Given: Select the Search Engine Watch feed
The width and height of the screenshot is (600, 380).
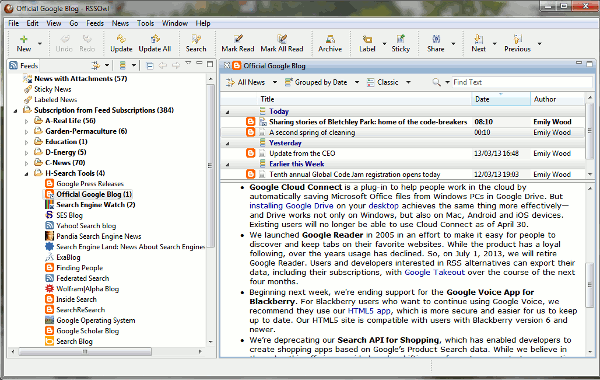Looking at the screenshot, I should pos(96,205).
